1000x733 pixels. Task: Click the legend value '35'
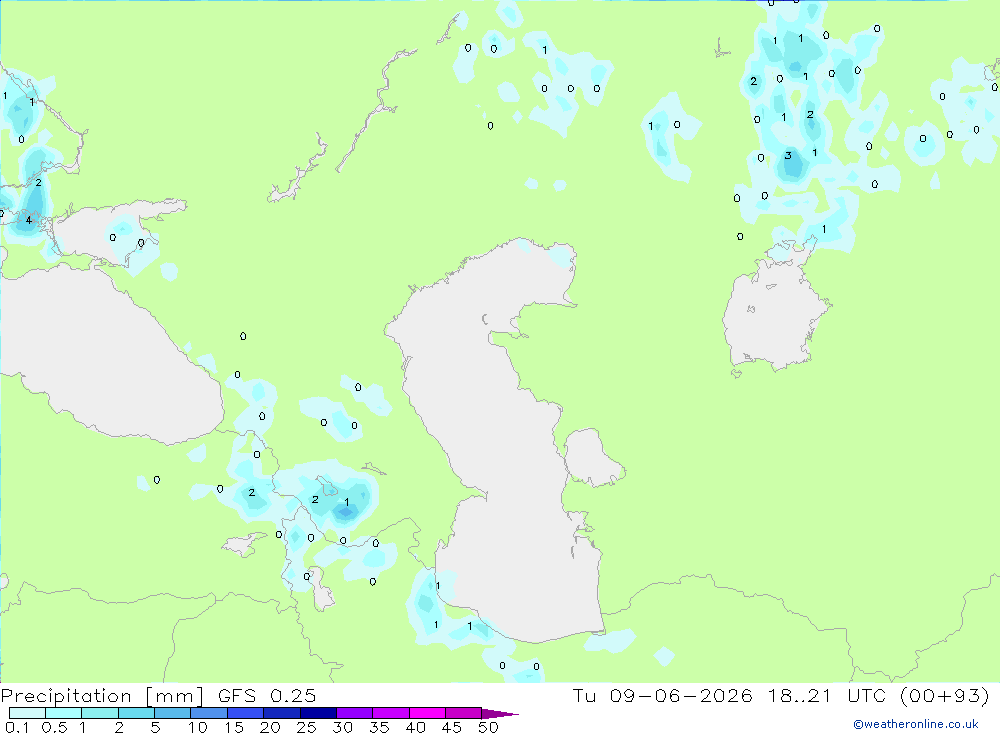379,727
